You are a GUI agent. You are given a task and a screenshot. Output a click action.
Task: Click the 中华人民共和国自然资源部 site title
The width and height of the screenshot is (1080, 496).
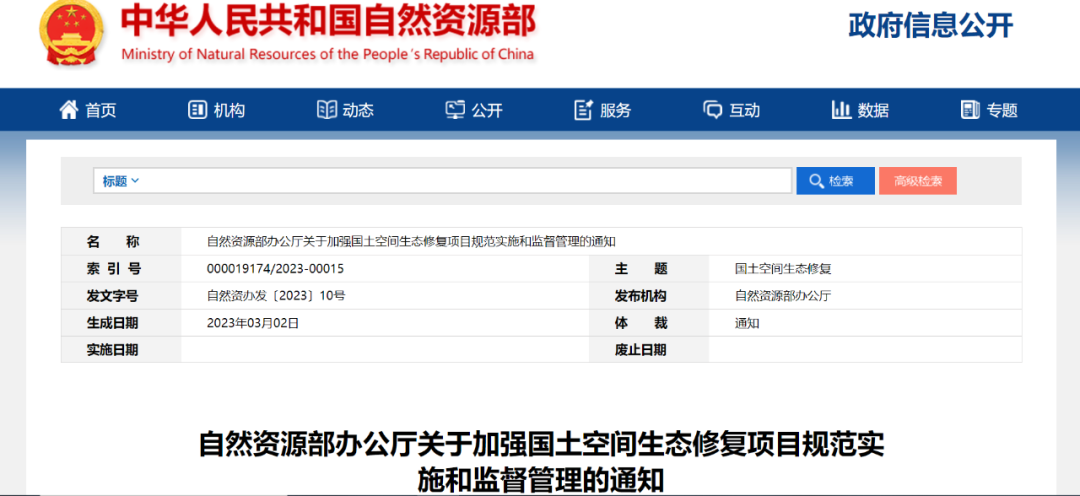point(328,22)
